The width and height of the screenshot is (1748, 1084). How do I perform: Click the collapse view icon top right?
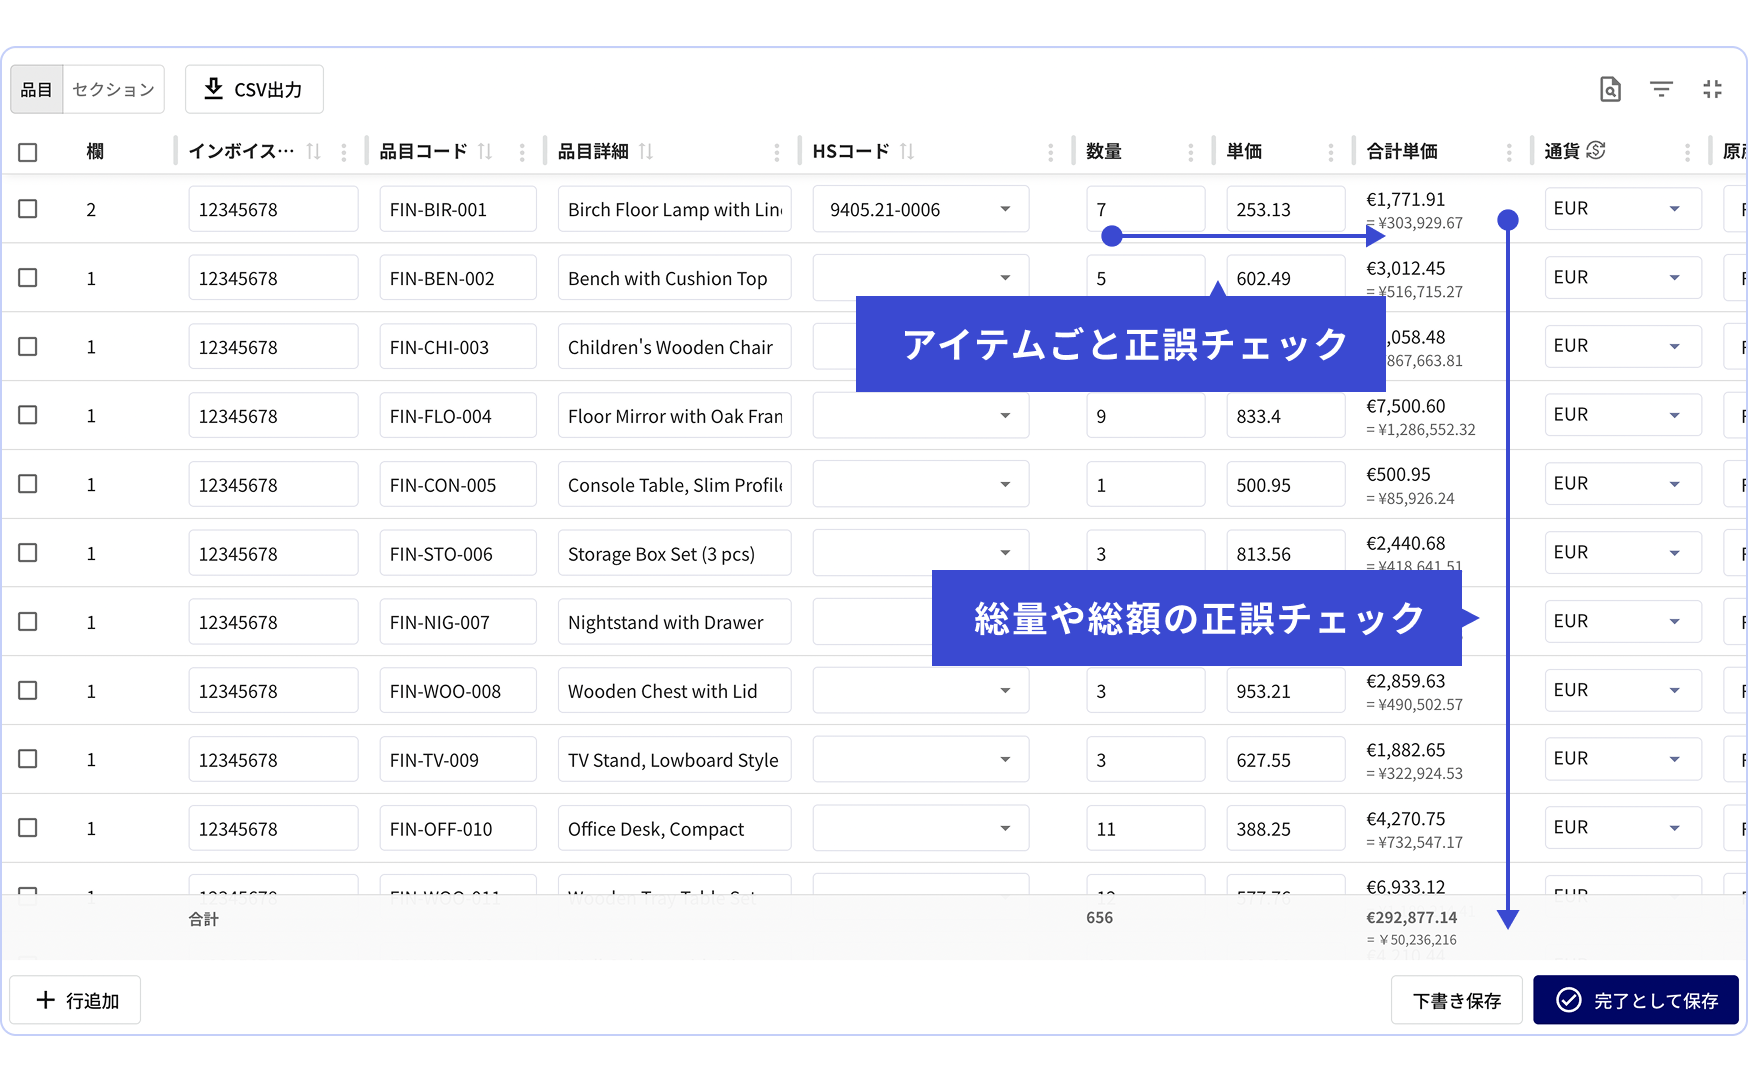(x=1712, y=89)
